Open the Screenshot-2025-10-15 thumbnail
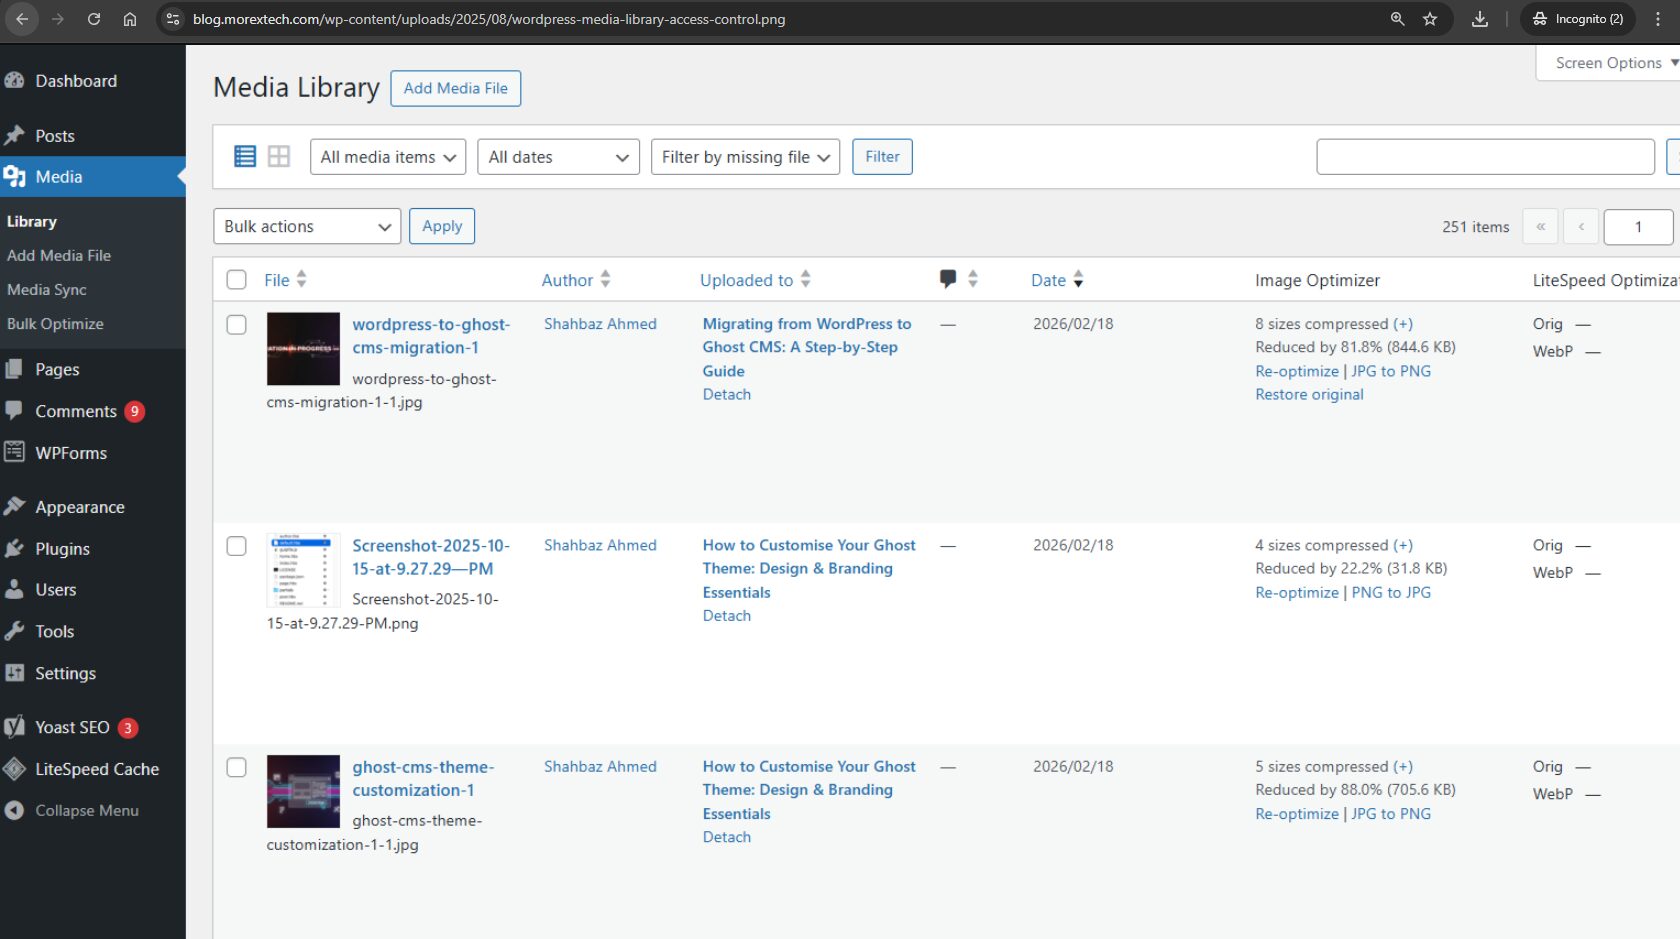The image size is (1680, 939). (x=303, y=570)
